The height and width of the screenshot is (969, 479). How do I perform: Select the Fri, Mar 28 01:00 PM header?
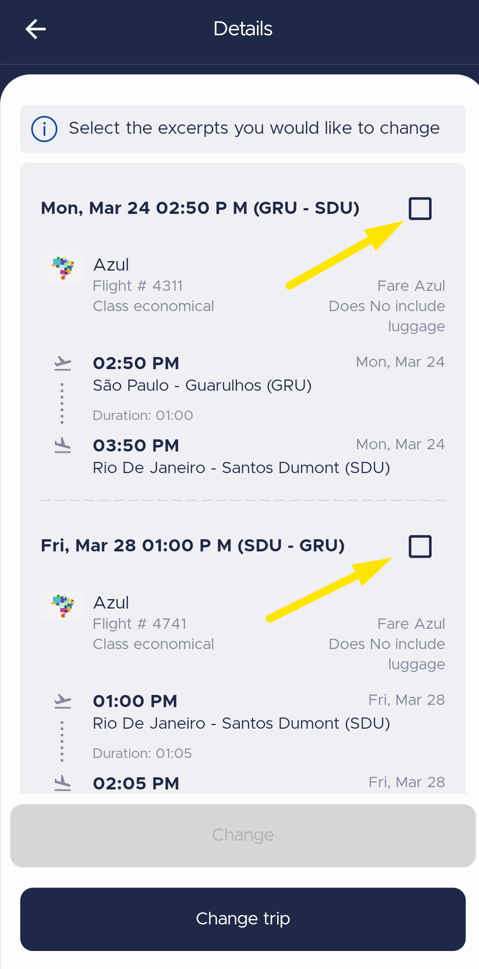coord(192,546)
